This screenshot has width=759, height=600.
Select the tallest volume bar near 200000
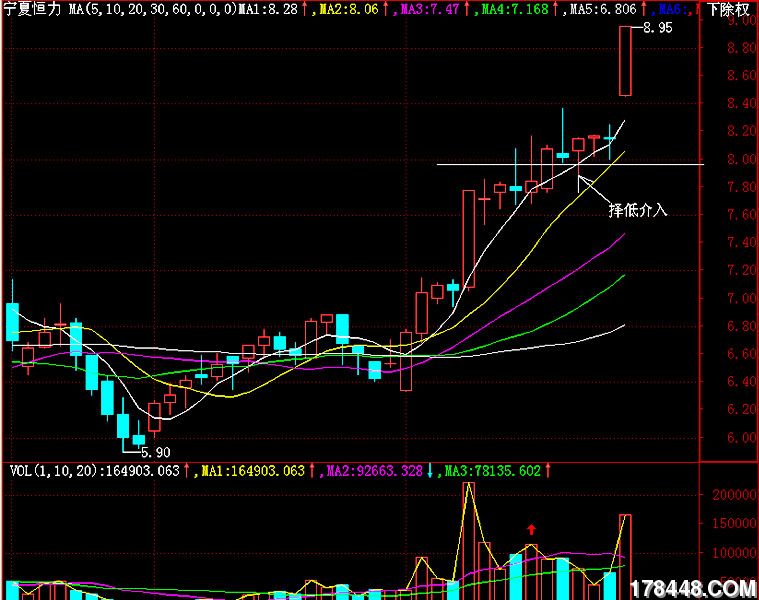tap(469, 541)
